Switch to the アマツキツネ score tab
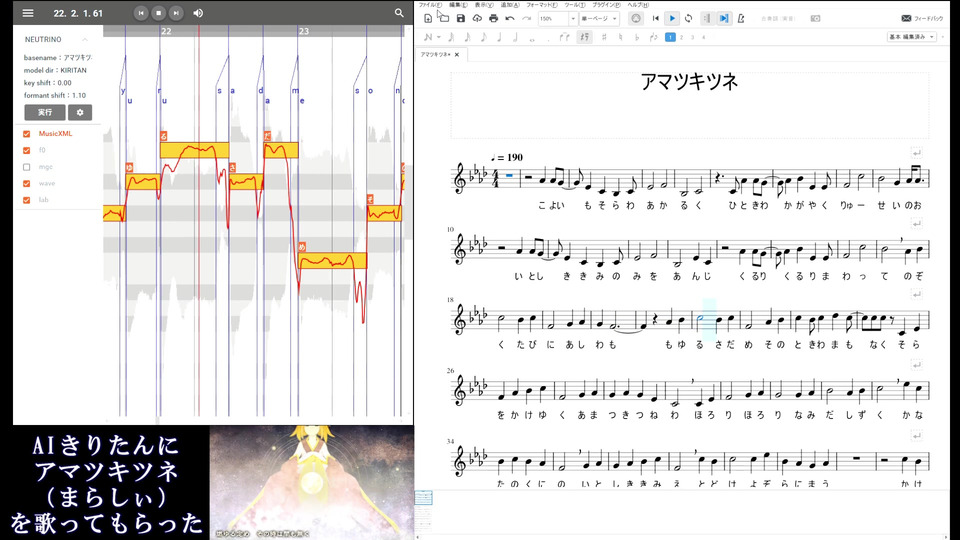The image size is (960, 540). 436,54
